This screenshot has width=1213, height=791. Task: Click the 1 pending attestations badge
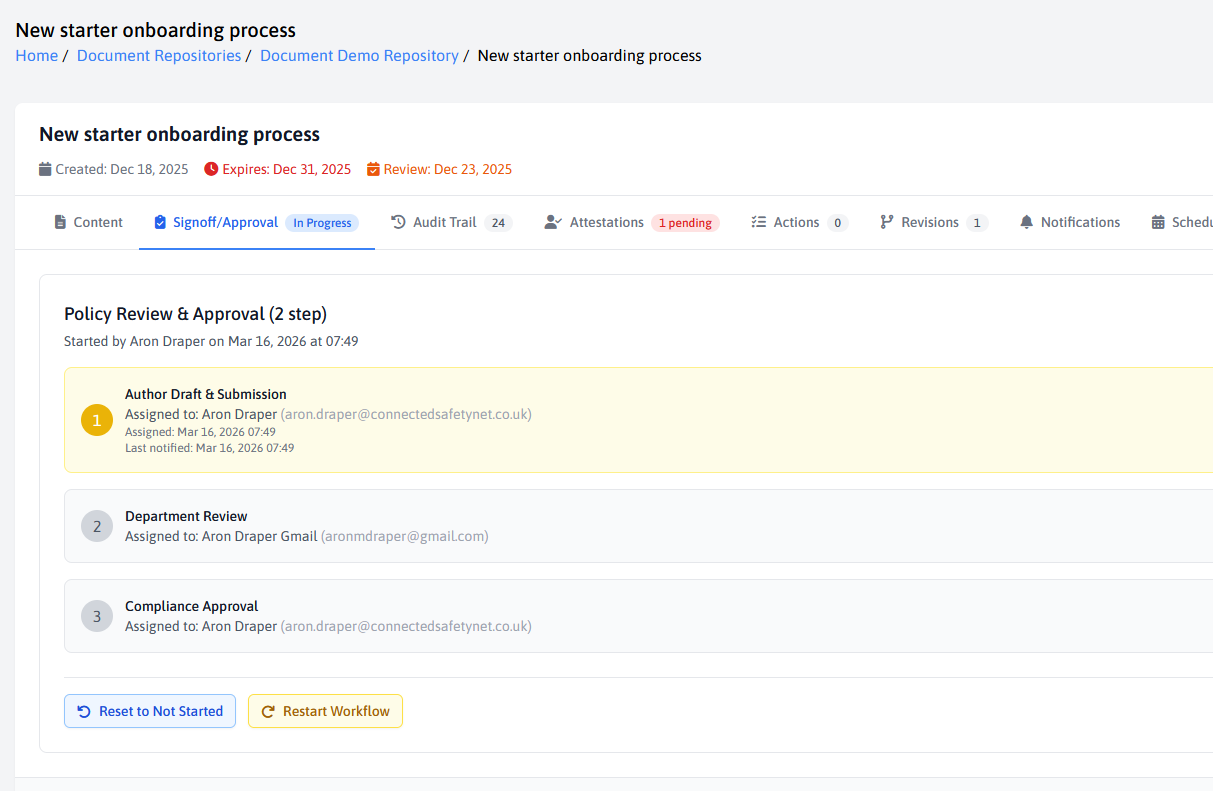685,223
